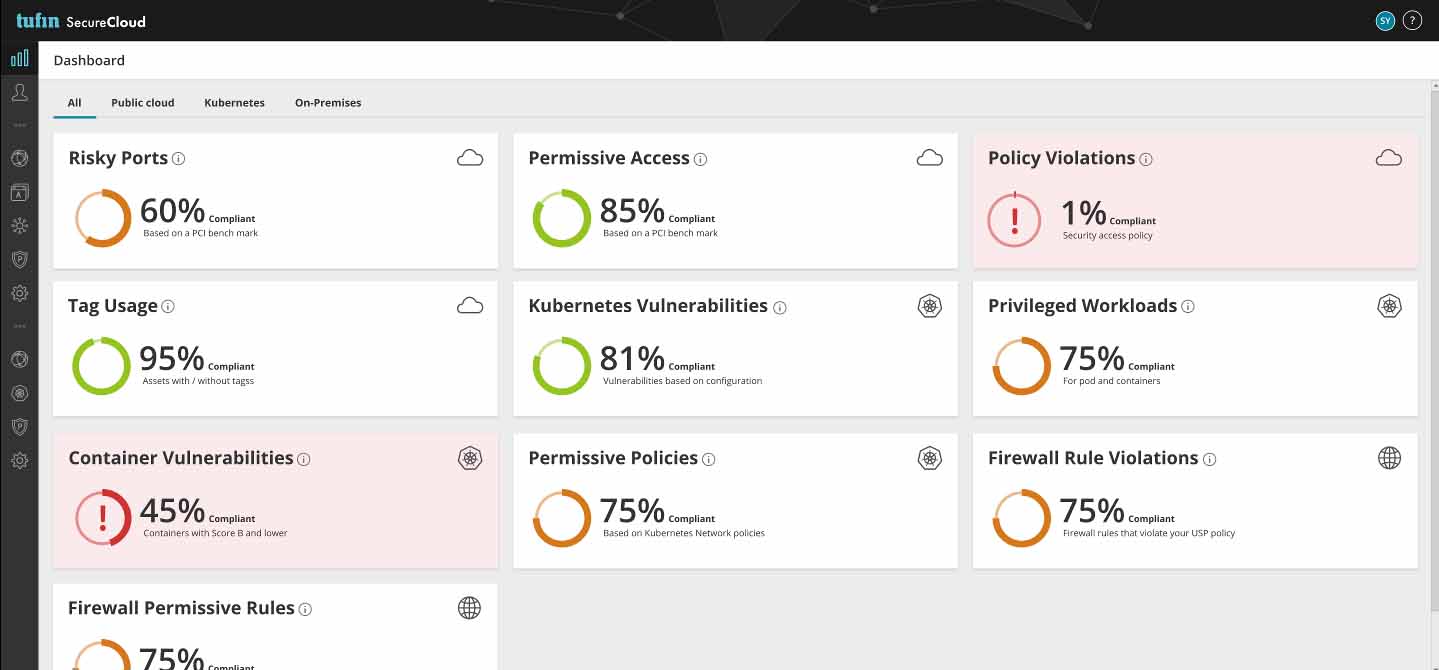This screenshot has width=1439, height=670.
Task: Click the user profile icon in sidebar
Action: pyautogui.click(x=19, y=93)
